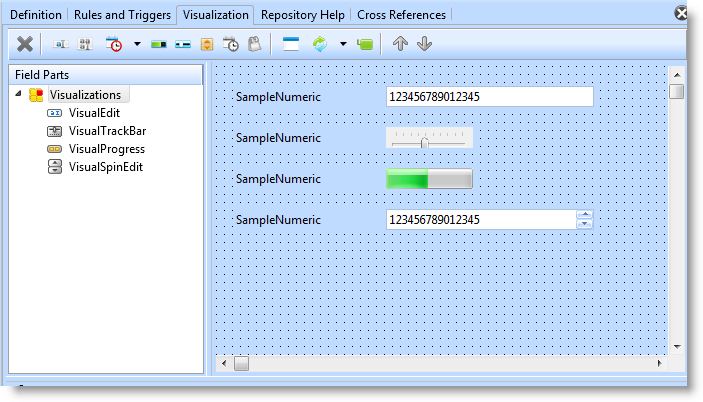The image size is (703, 402).
Task: Close the panel with the round X button
Action: tap(681, 13)
